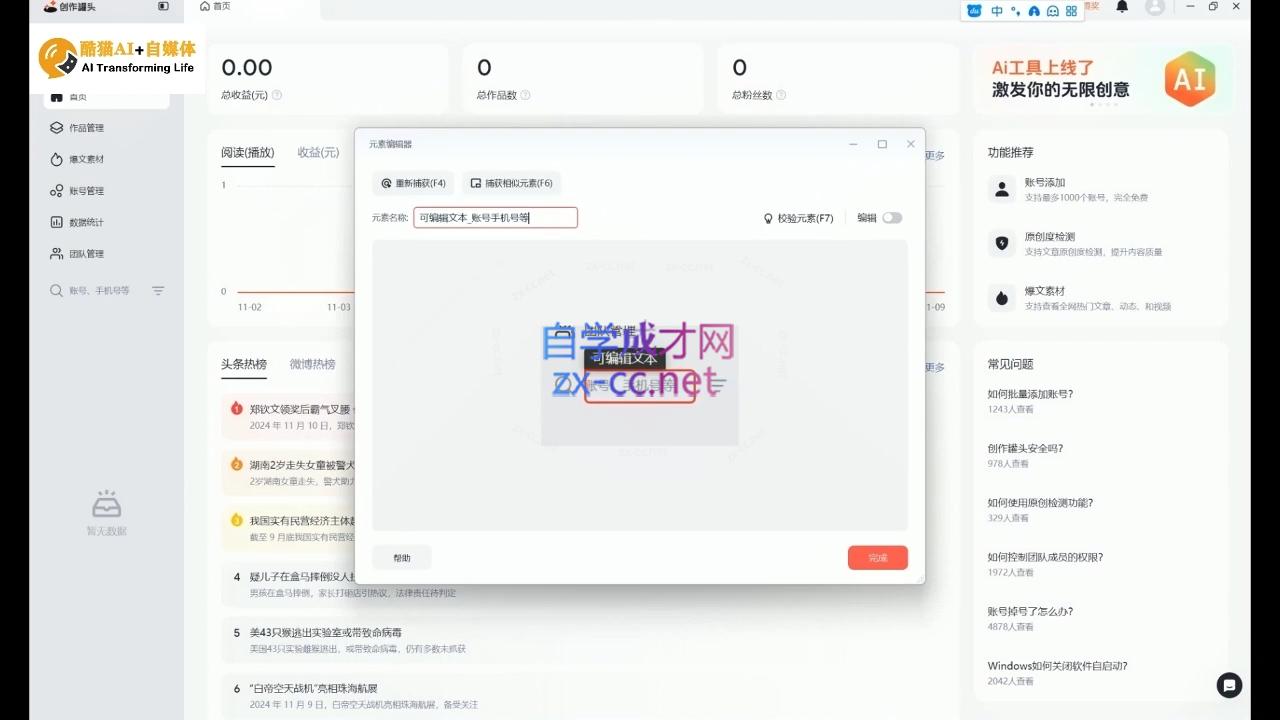Click the 帮助 button in the dialog
Image resolution: width=1280 pixels, height=720 pixels.
pos(402,558)
